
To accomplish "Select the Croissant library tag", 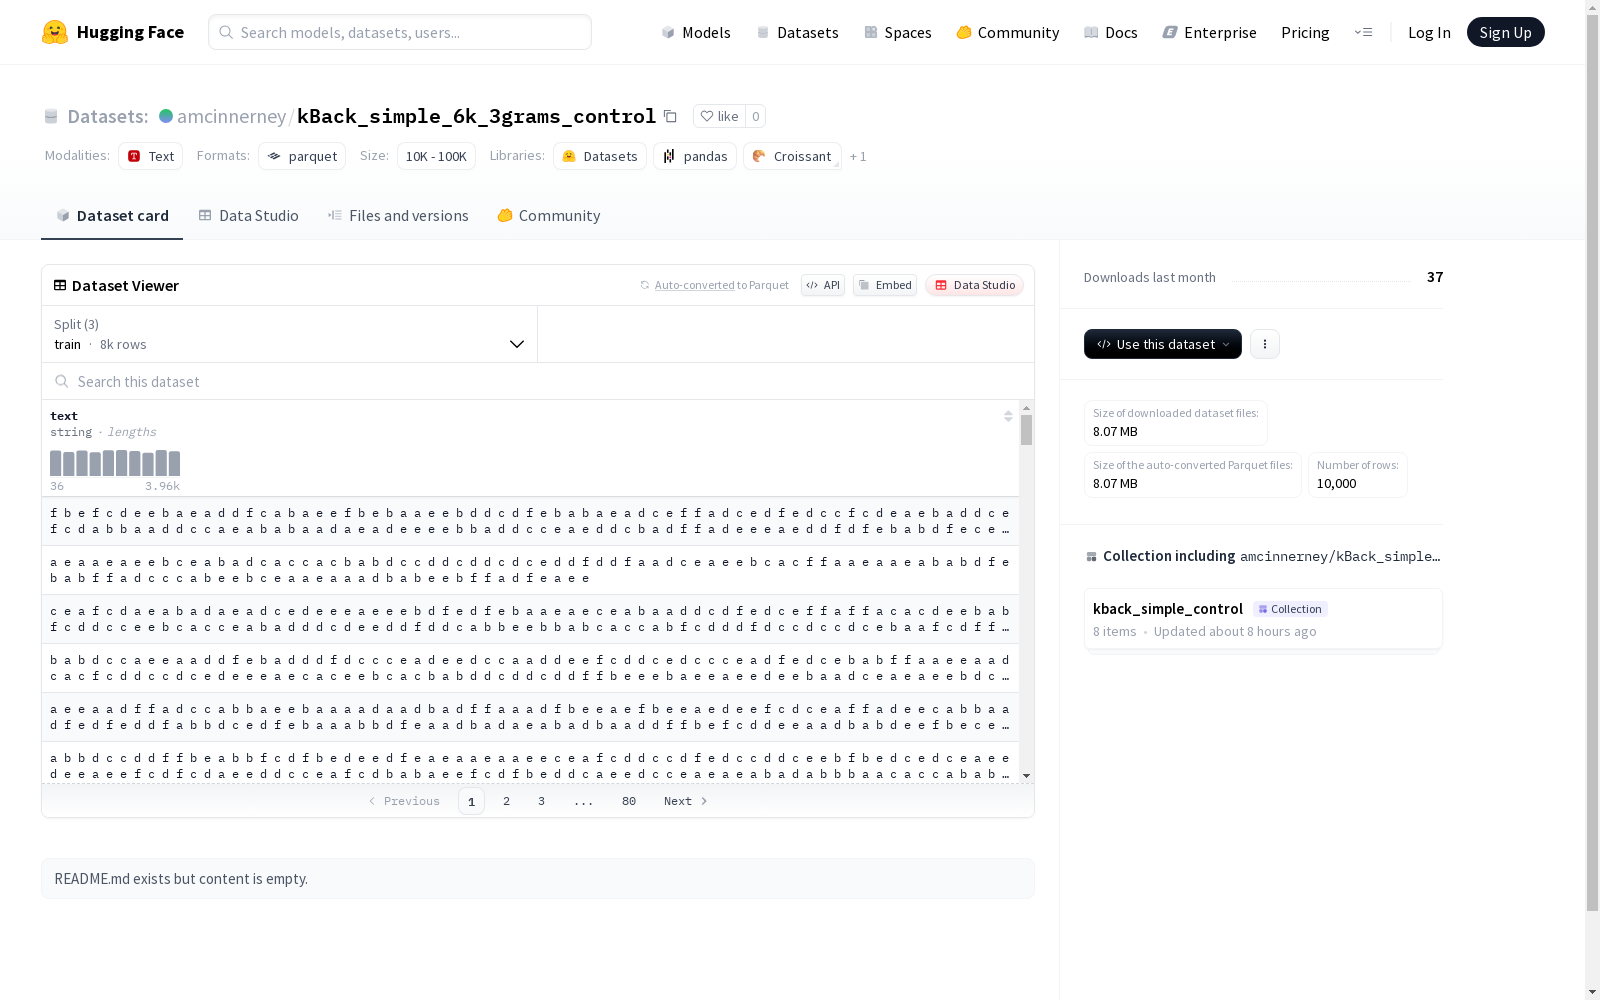I will point(792,156).
